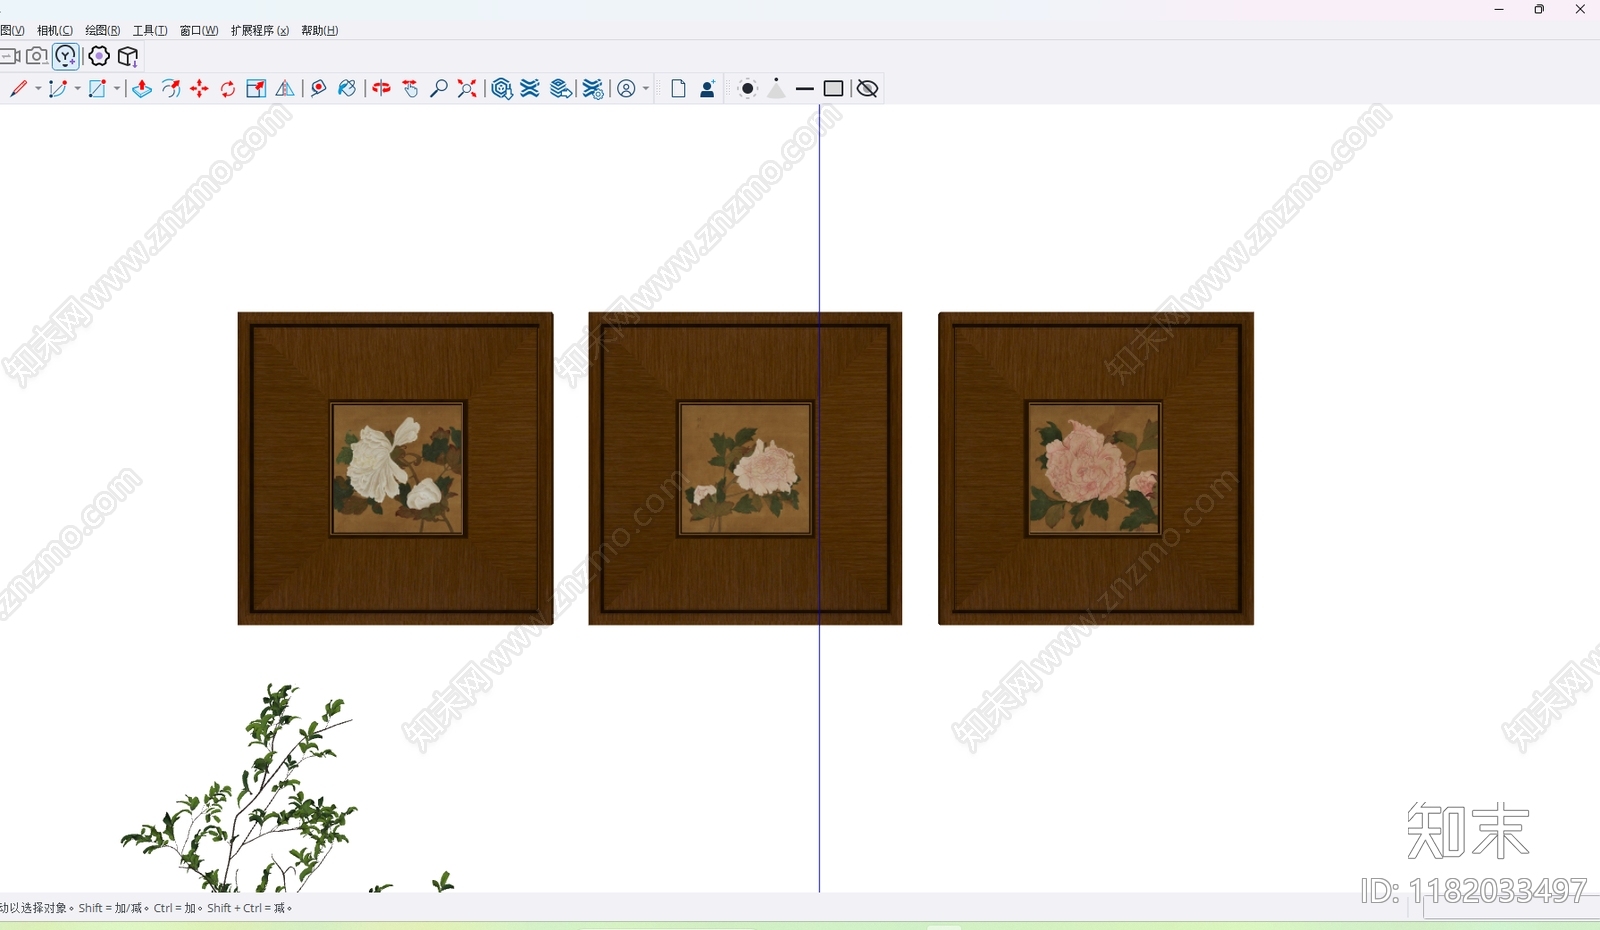Click the video camera icon at toolbar start

click(10, 56)
